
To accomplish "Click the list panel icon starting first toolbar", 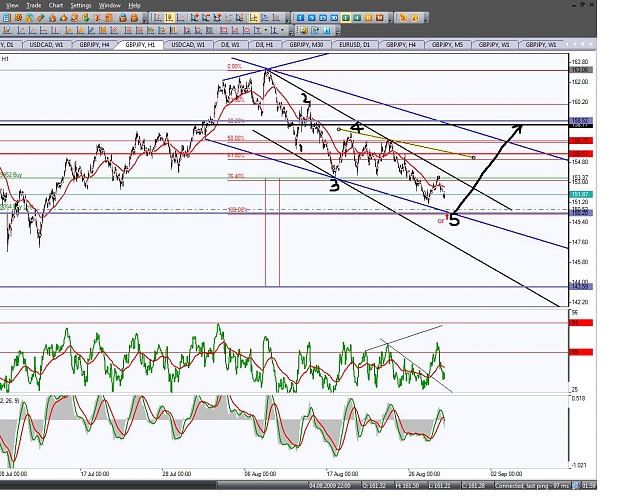I will click(x=7, y=18).
